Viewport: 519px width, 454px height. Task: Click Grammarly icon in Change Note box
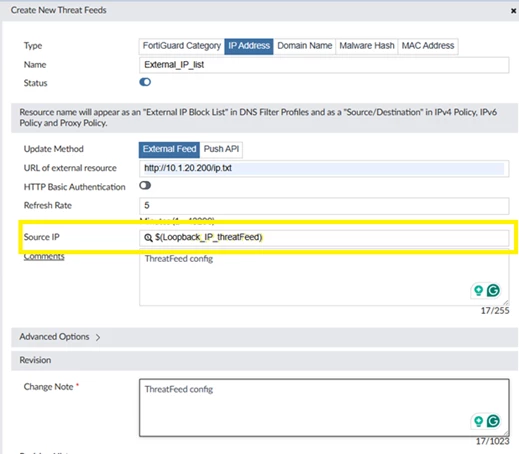click(x=493, y=421)
